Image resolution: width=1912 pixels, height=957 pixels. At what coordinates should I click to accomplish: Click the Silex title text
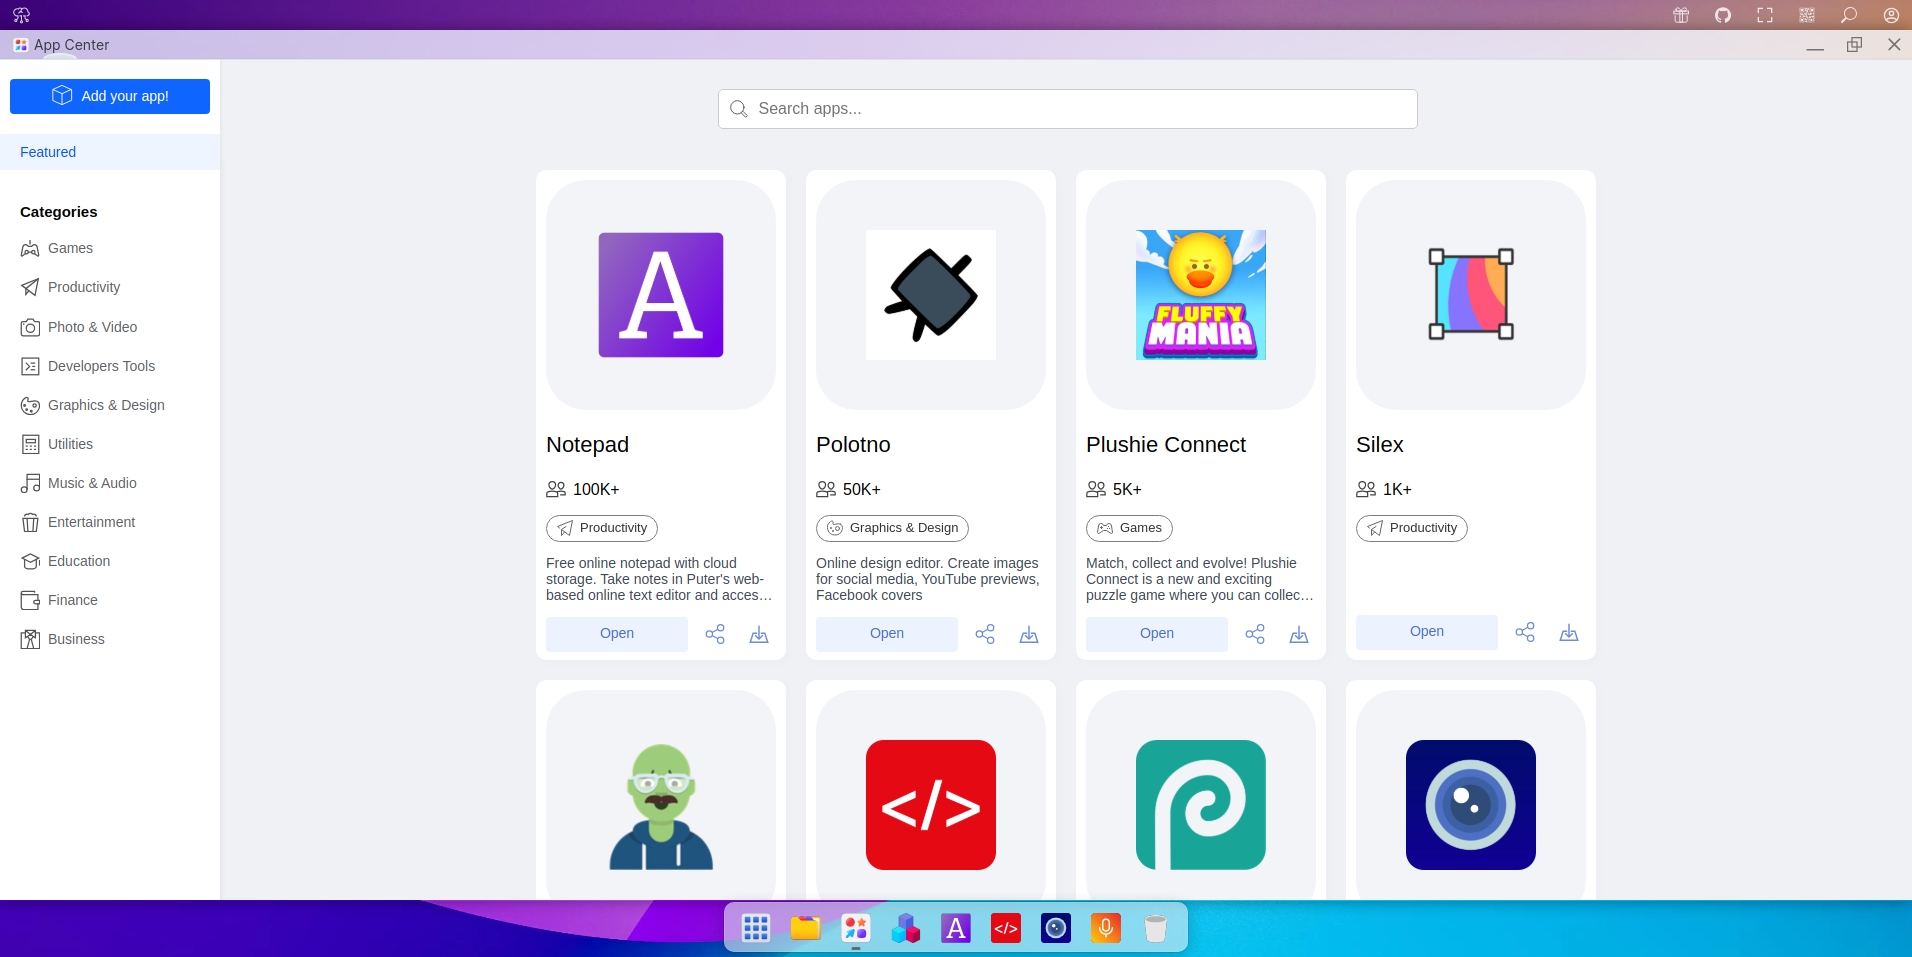click(1380, 445)
